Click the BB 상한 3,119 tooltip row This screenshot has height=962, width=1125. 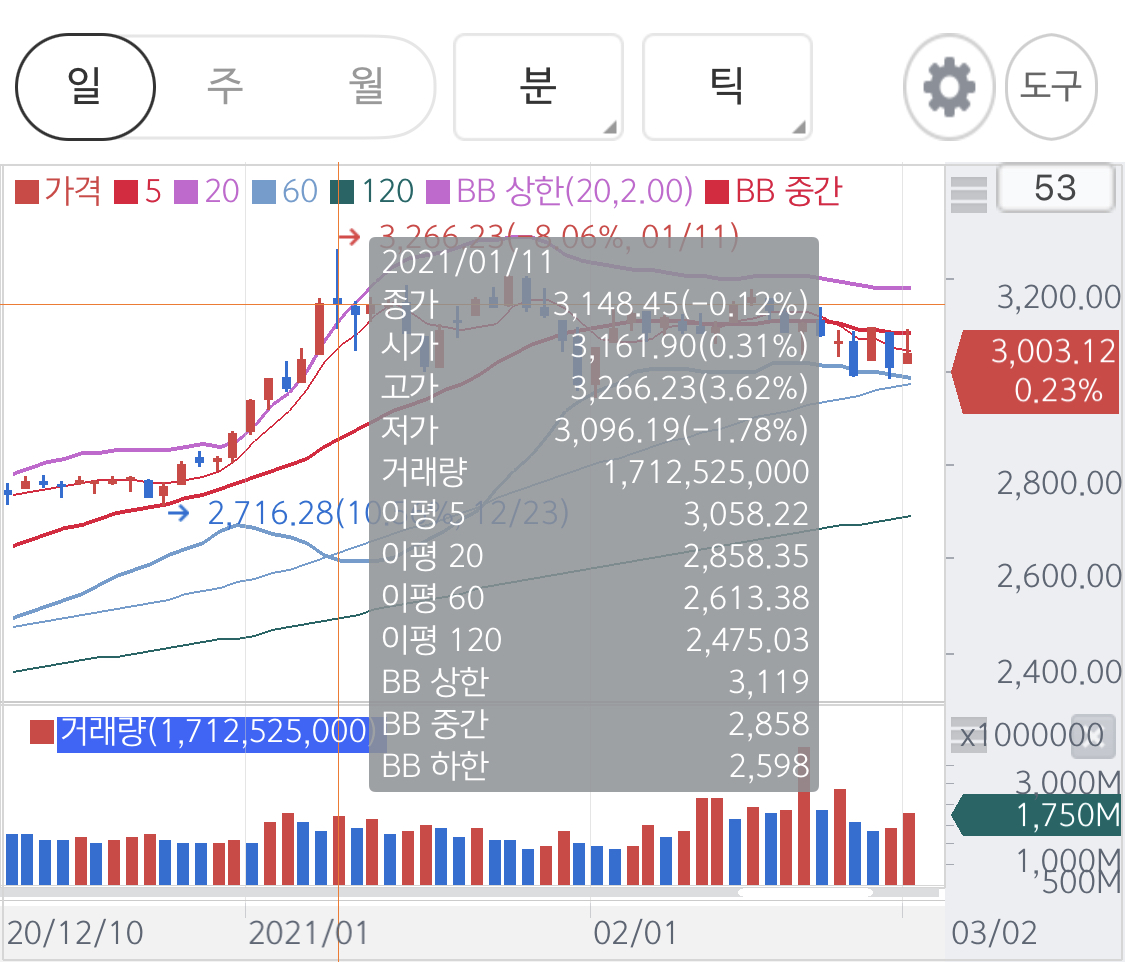click(x=594, y=682)
